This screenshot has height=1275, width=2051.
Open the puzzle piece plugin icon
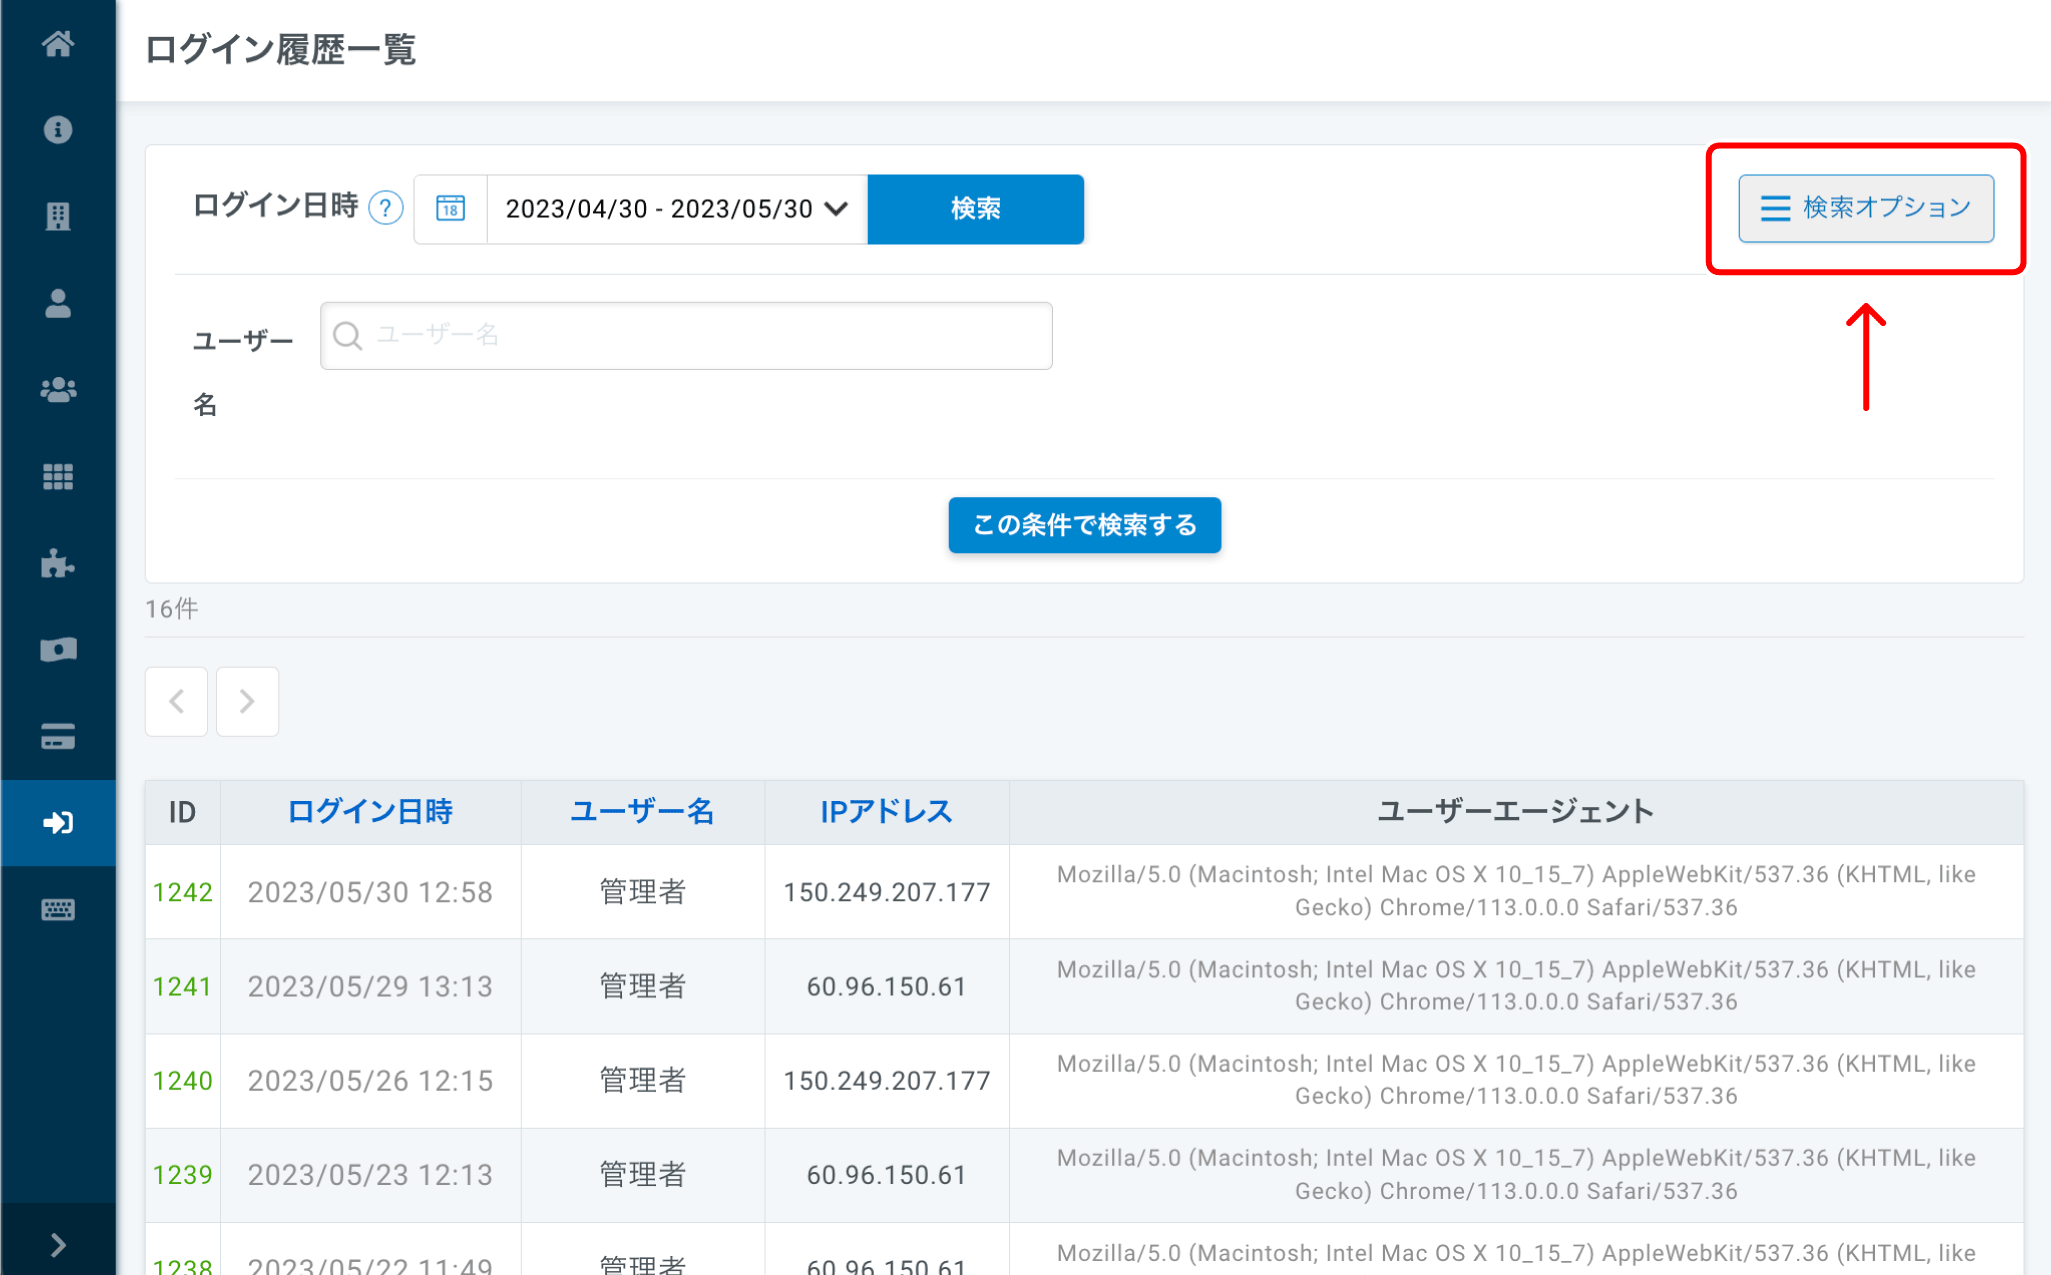[x=58, y=564]
